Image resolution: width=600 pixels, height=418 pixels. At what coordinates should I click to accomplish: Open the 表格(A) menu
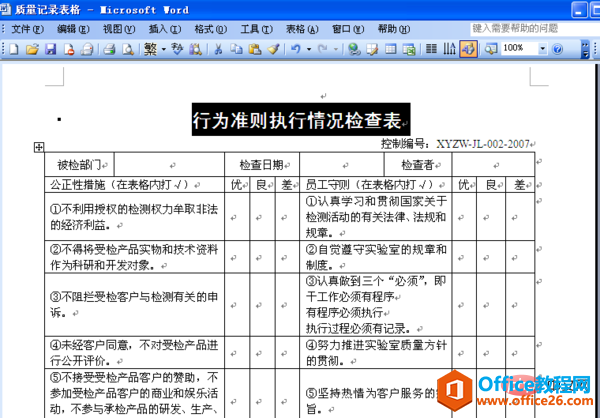click(x=302, y=29)
